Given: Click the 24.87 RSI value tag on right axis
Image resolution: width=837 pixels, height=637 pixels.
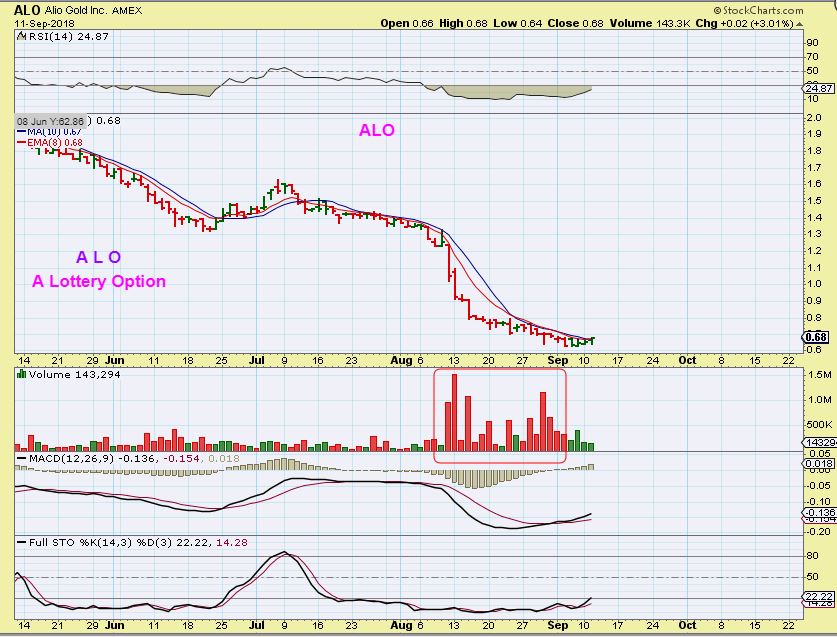Looking at the screenshot, I should pyautogui.click(x=819, y=89).
